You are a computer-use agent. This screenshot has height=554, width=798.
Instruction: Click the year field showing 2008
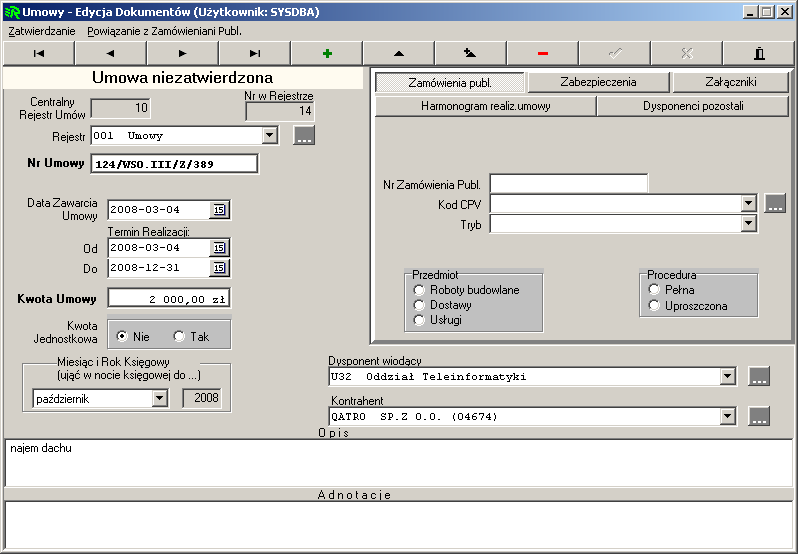[x=202, y=398]
